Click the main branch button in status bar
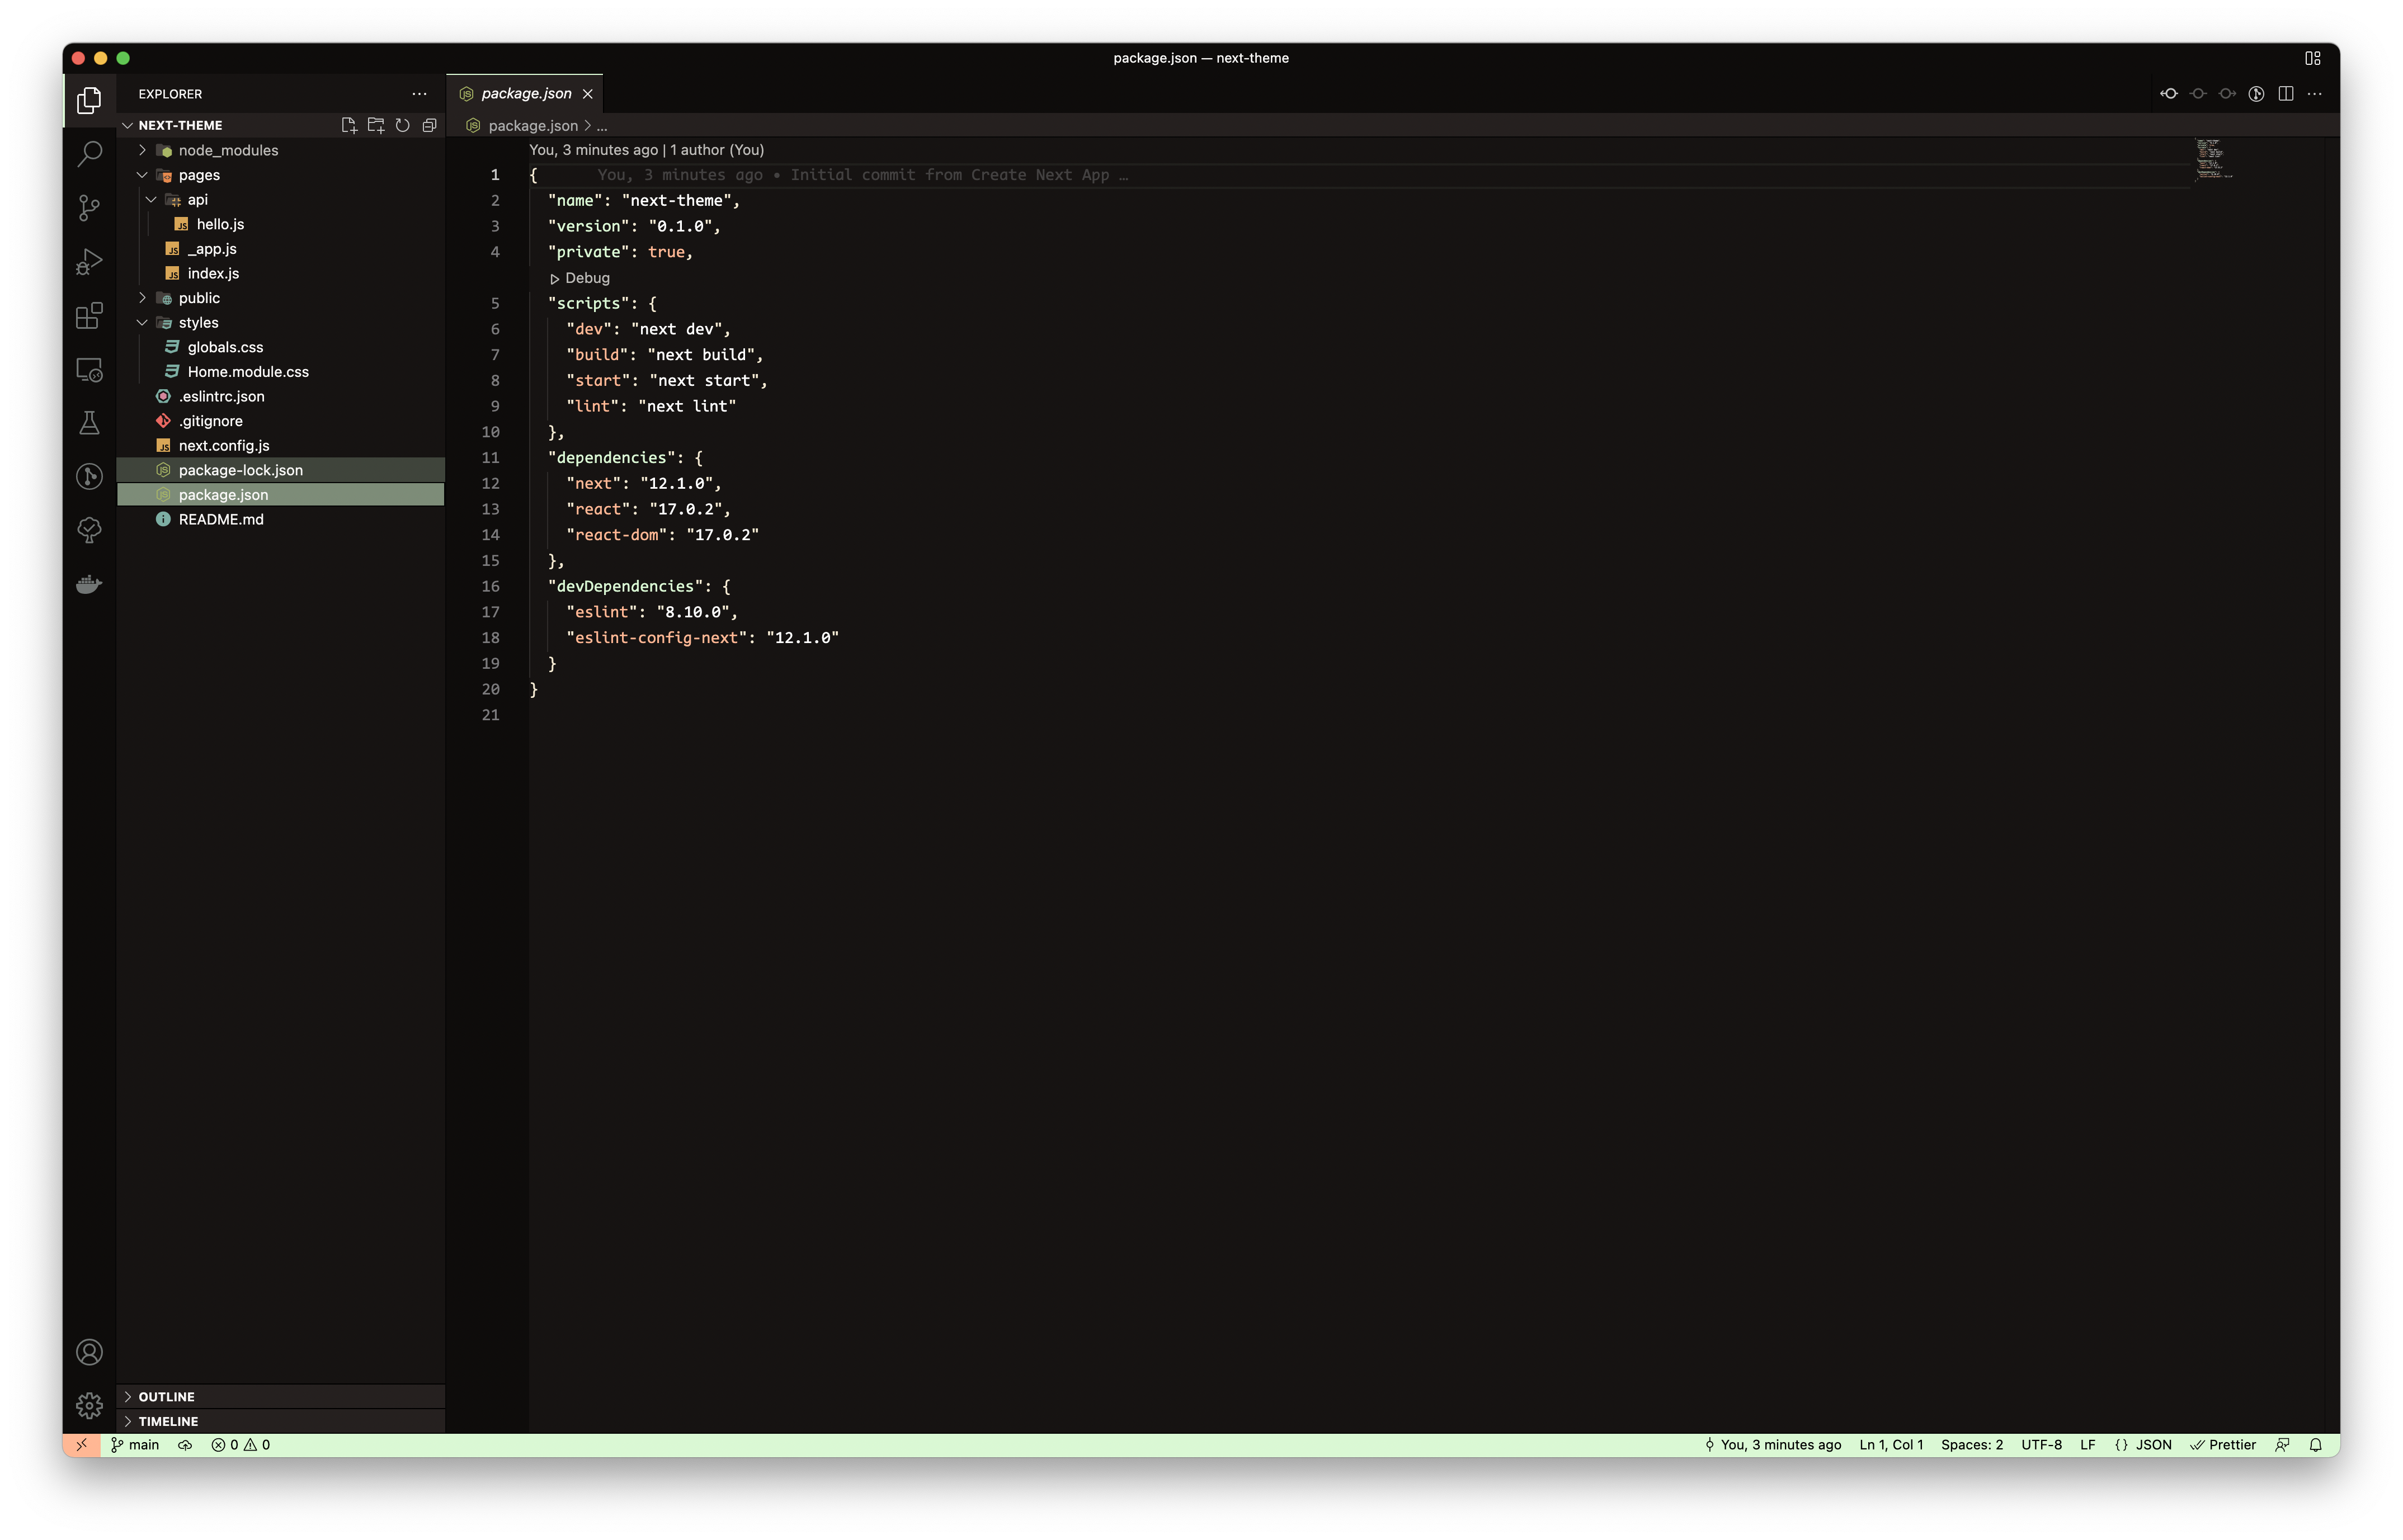Image resolution: width=2403 pixels, height=1540 pixels. (135, 1444)
